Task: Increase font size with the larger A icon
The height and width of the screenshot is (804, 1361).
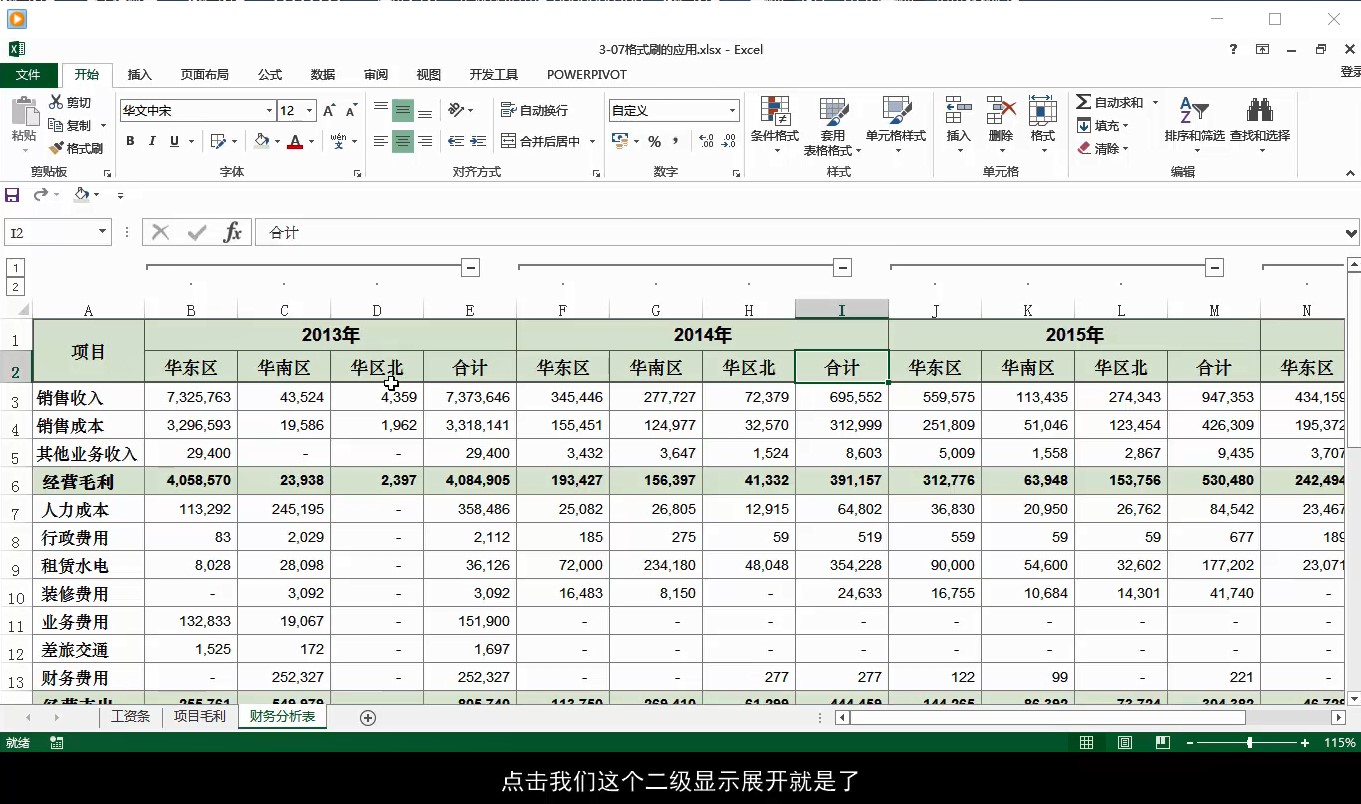Action: point(329,111)
